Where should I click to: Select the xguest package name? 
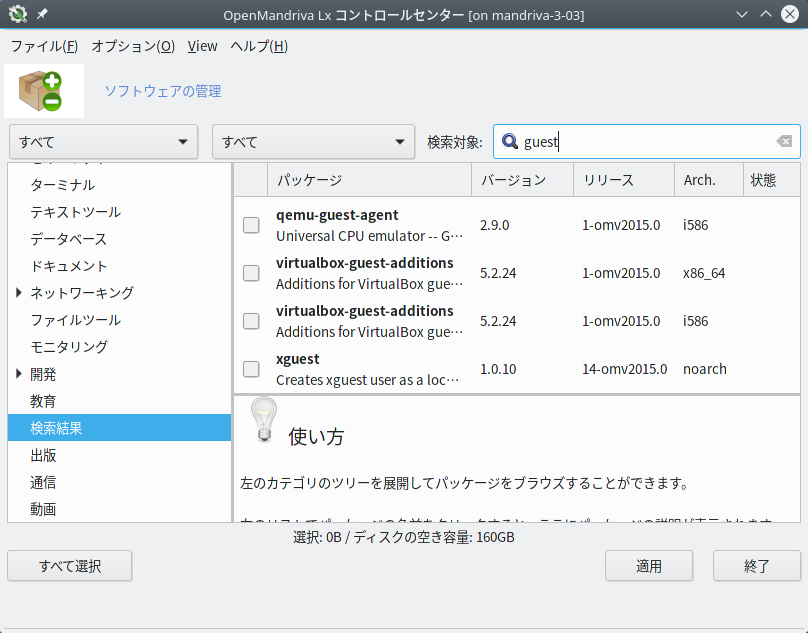pyautogui.click(x=297, y=359)
